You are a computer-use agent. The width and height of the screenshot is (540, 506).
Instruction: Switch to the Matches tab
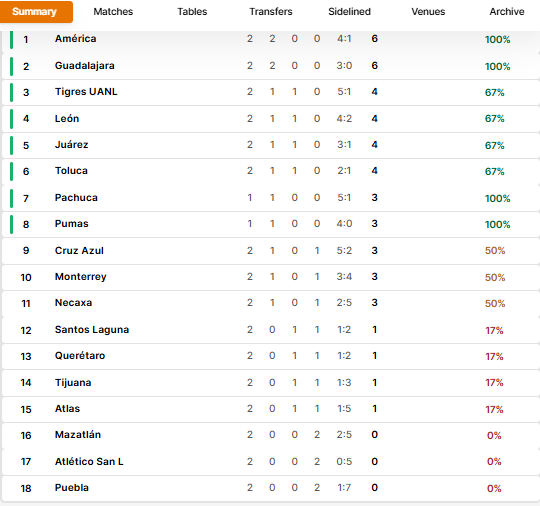(113, 12)
